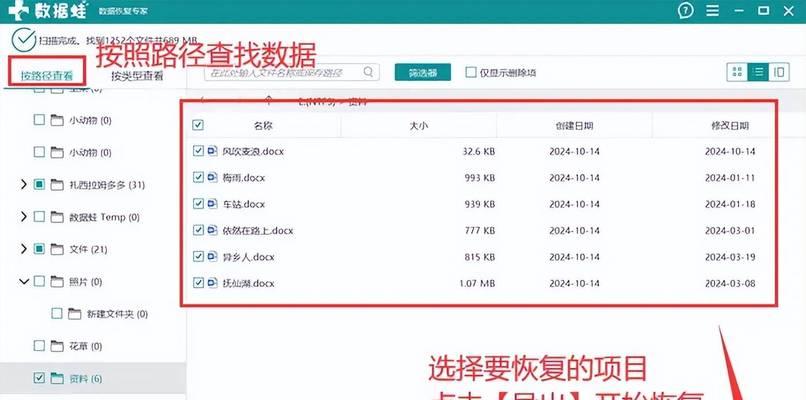Click the 筛选器 filter button

click(x=423, y=72)
